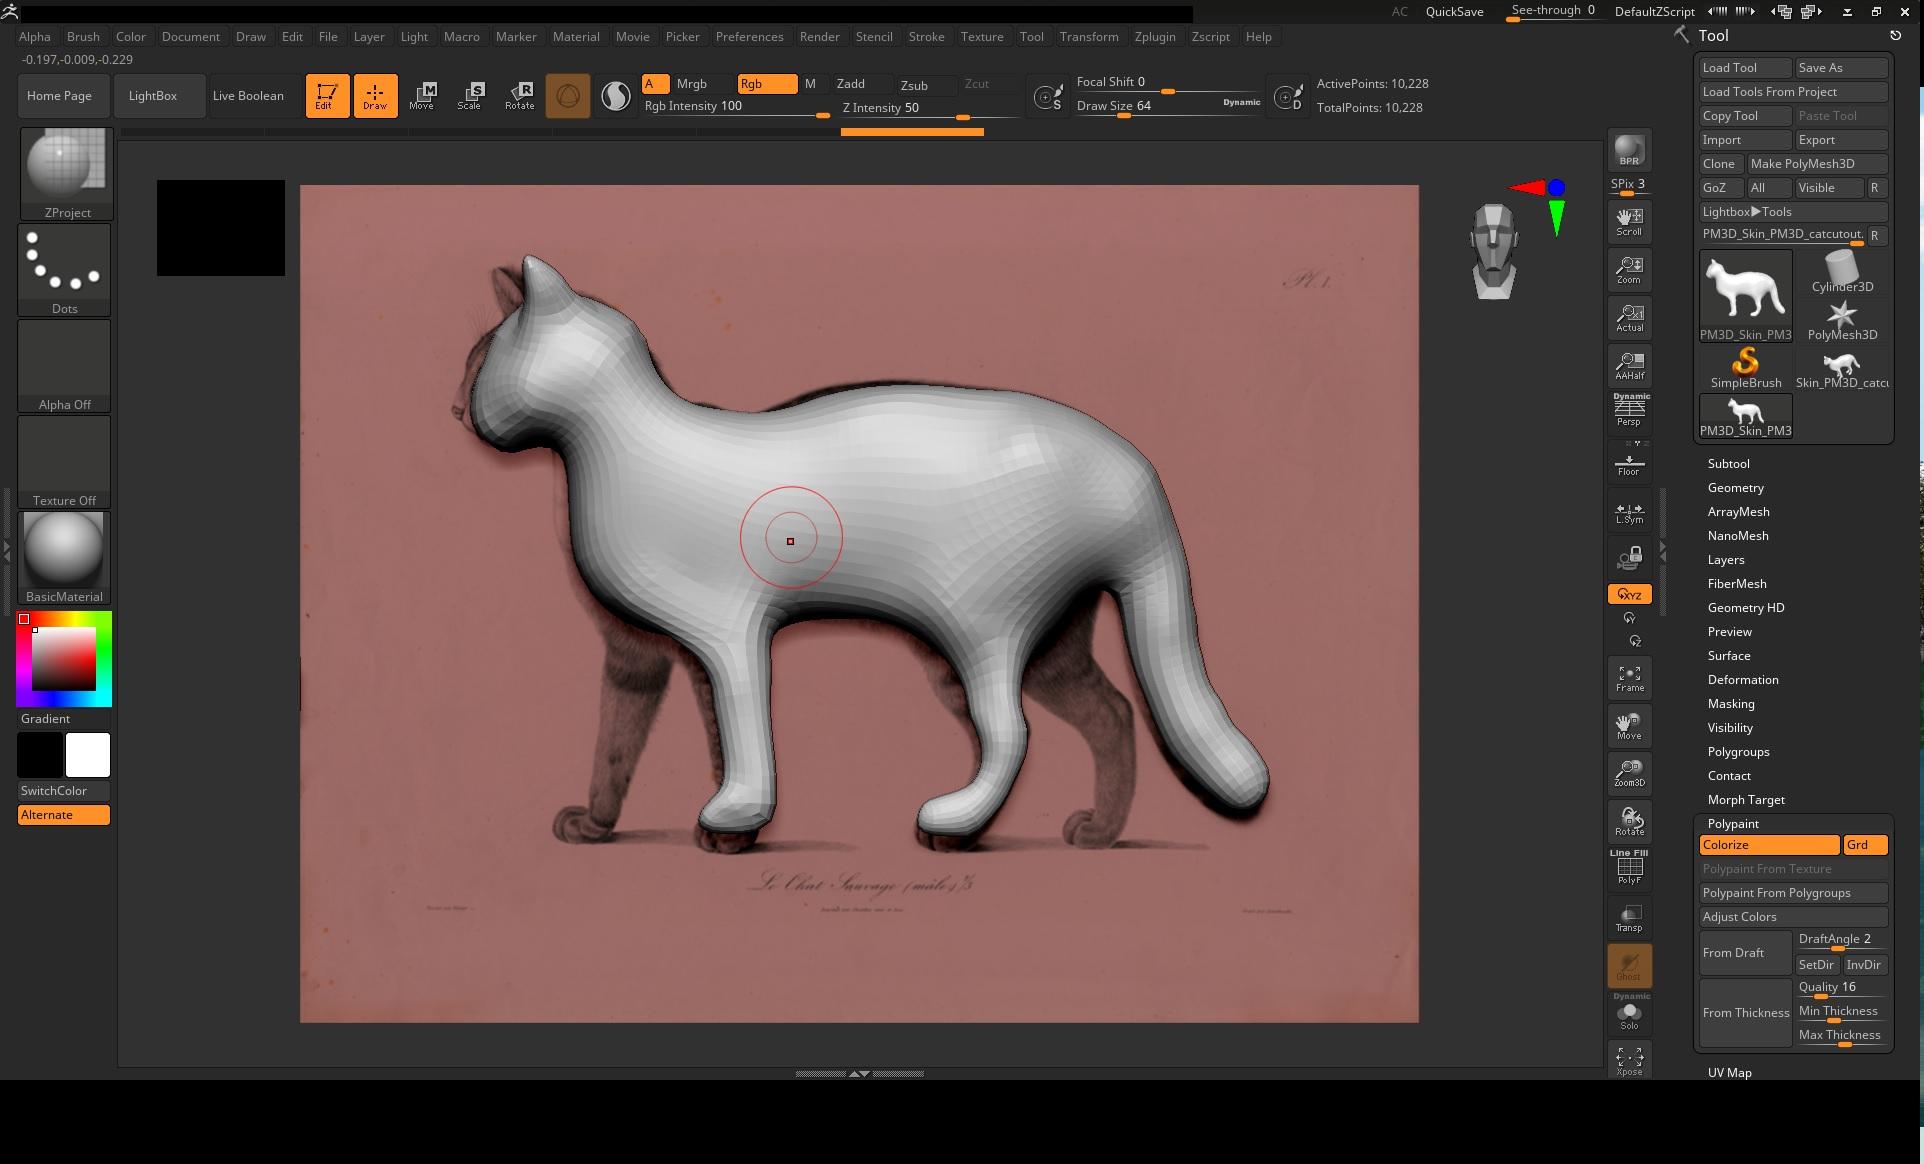The image size is (1924, 1164).
Task: Click Make PolyMesh3D button
Action: click(x=1815, y=164)
